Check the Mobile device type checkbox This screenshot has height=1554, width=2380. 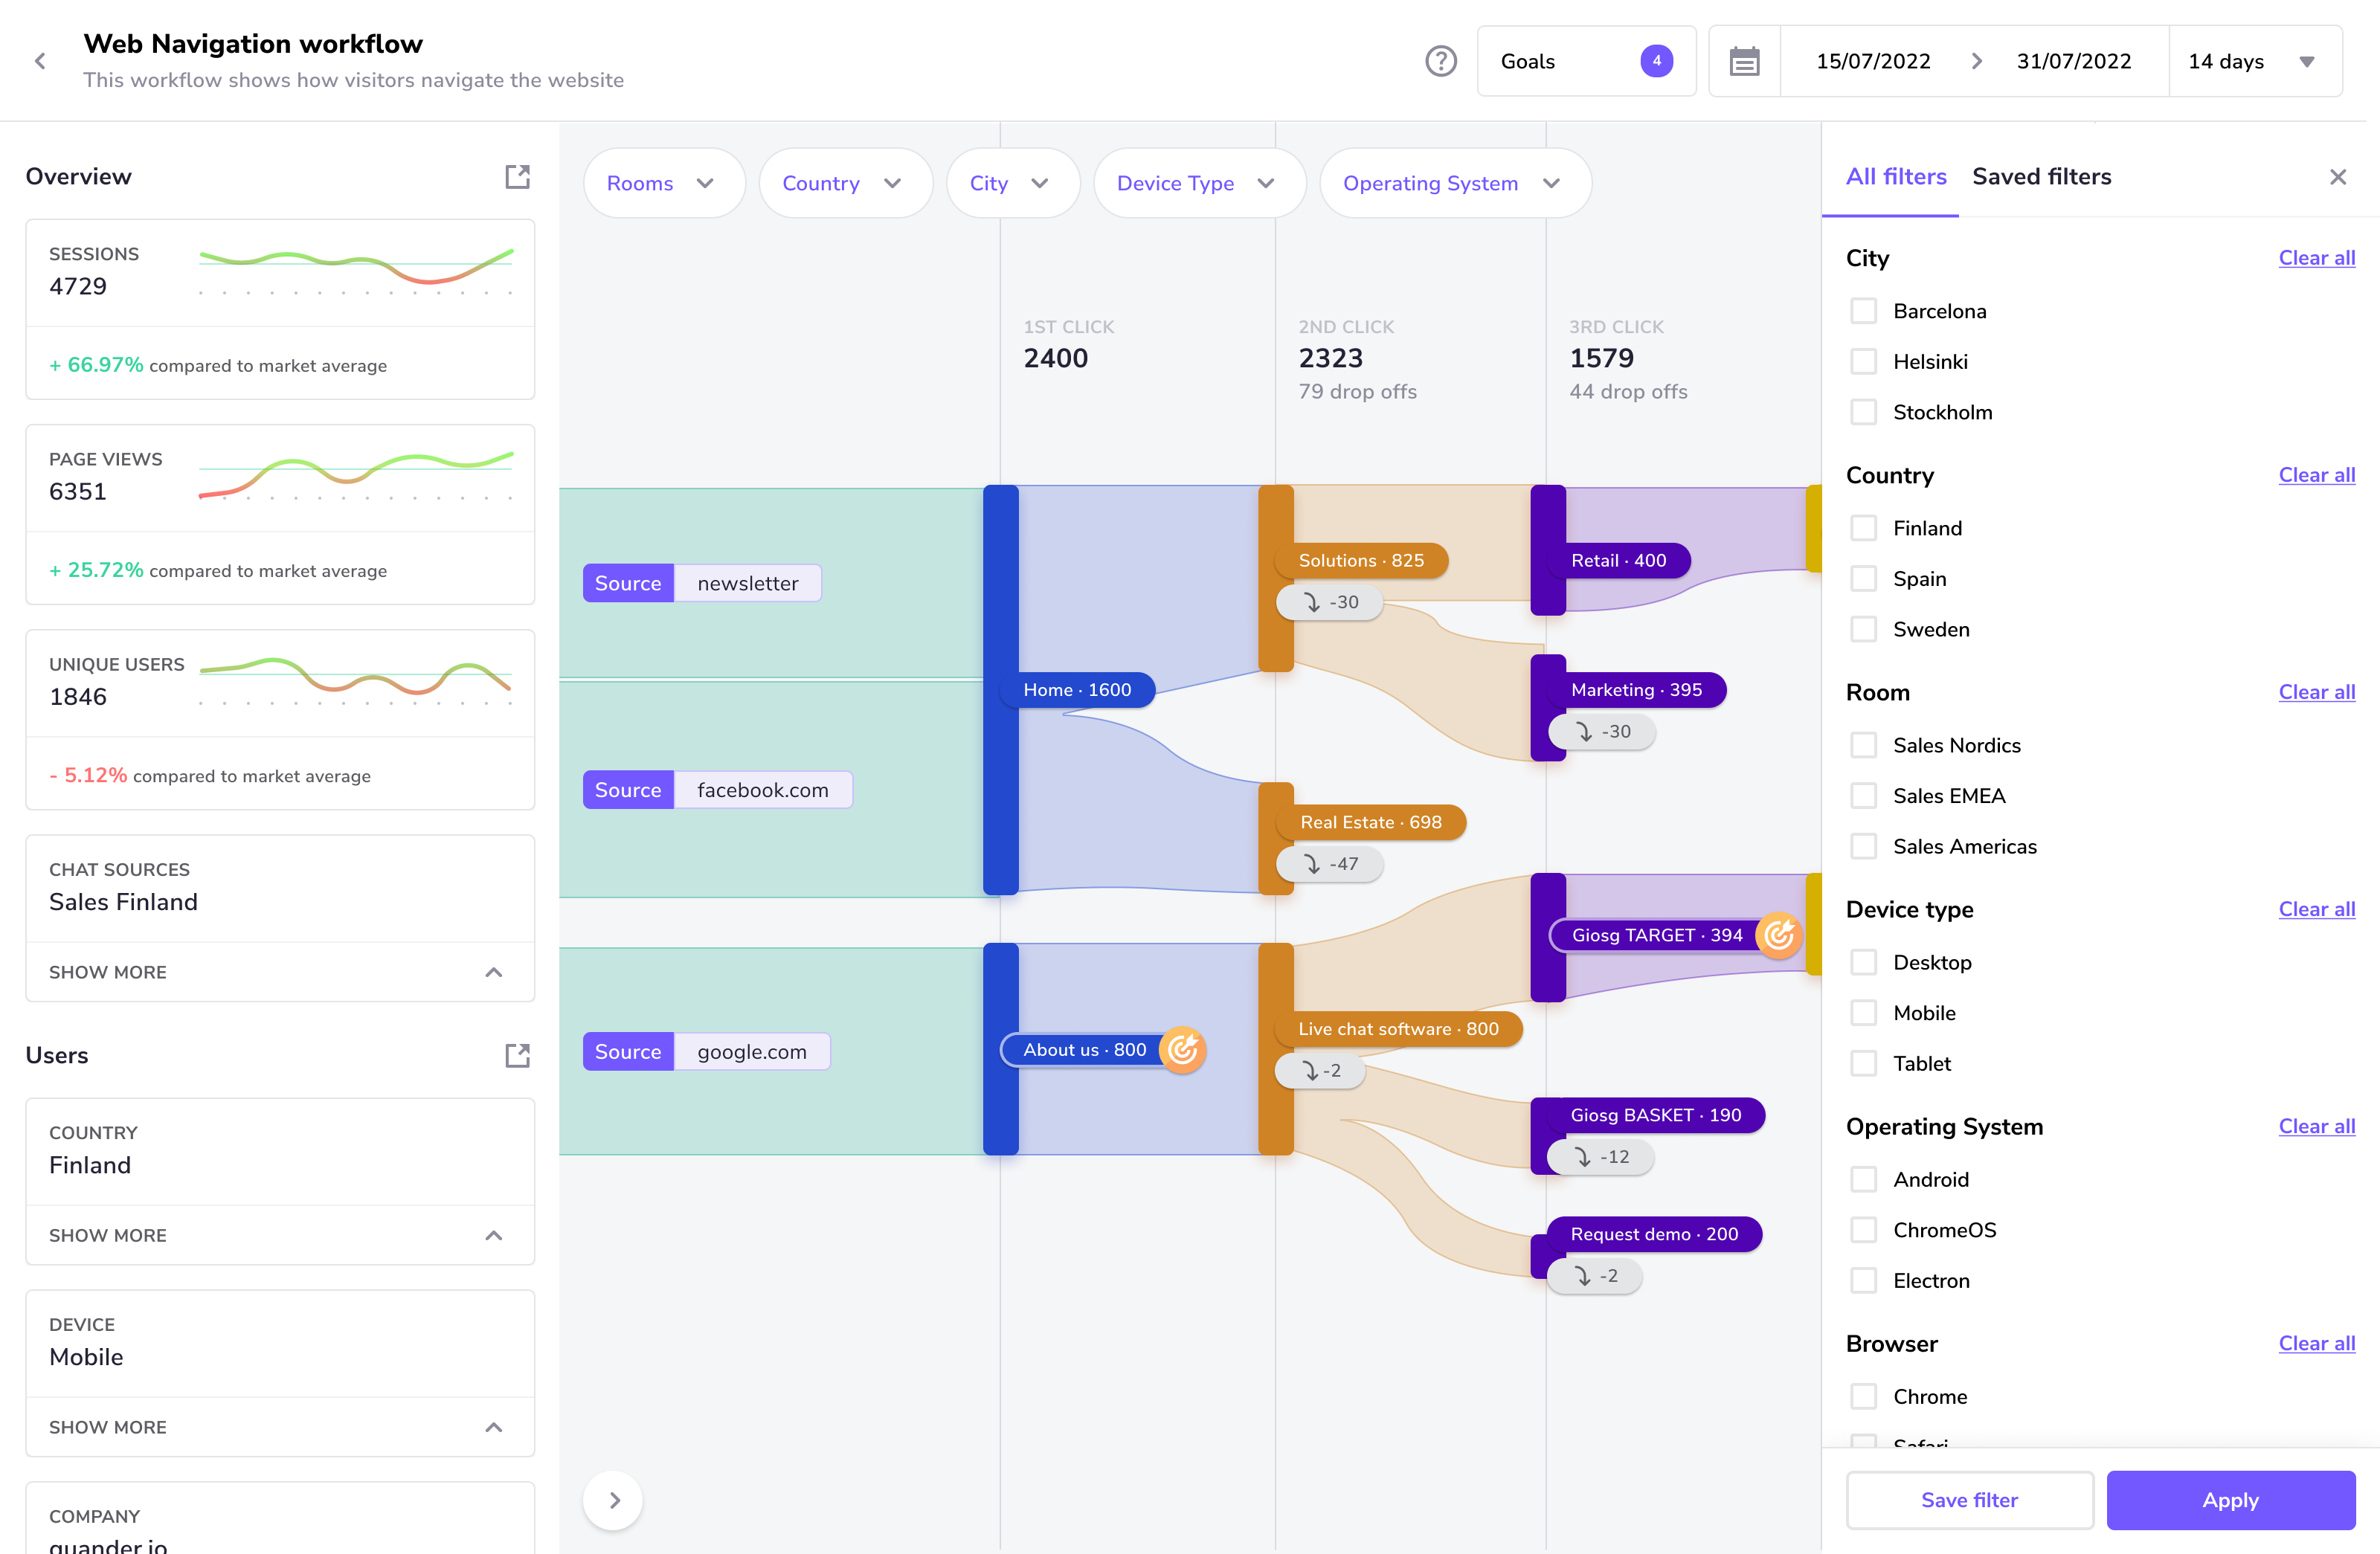tap(1863, 1013)
